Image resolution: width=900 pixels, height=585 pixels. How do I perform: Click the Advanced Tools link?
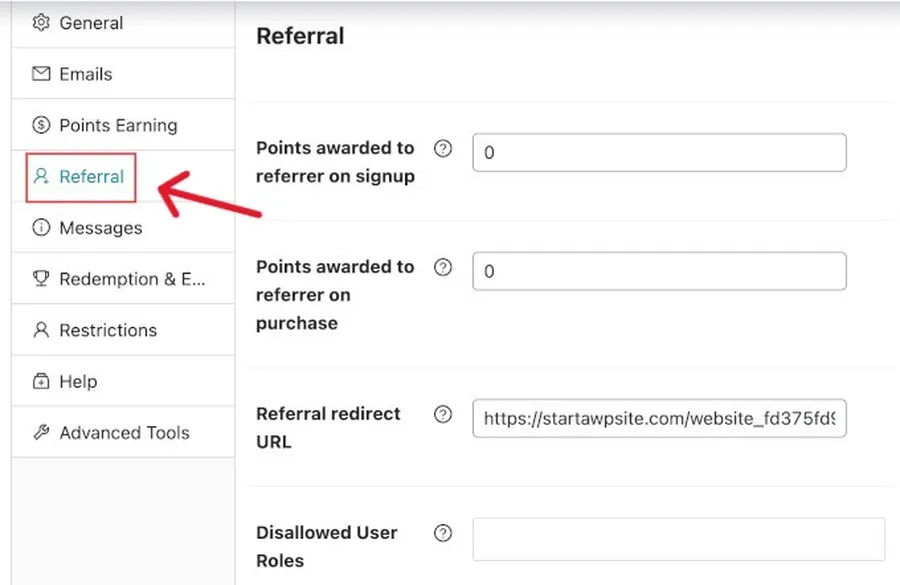(x=123, y=432)
